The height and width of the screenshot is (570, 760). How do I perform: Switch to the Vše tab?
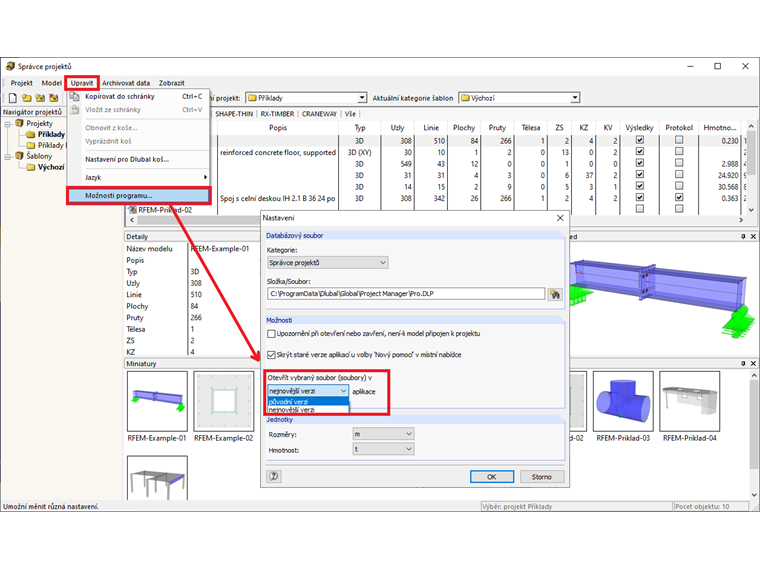(350, 114)
